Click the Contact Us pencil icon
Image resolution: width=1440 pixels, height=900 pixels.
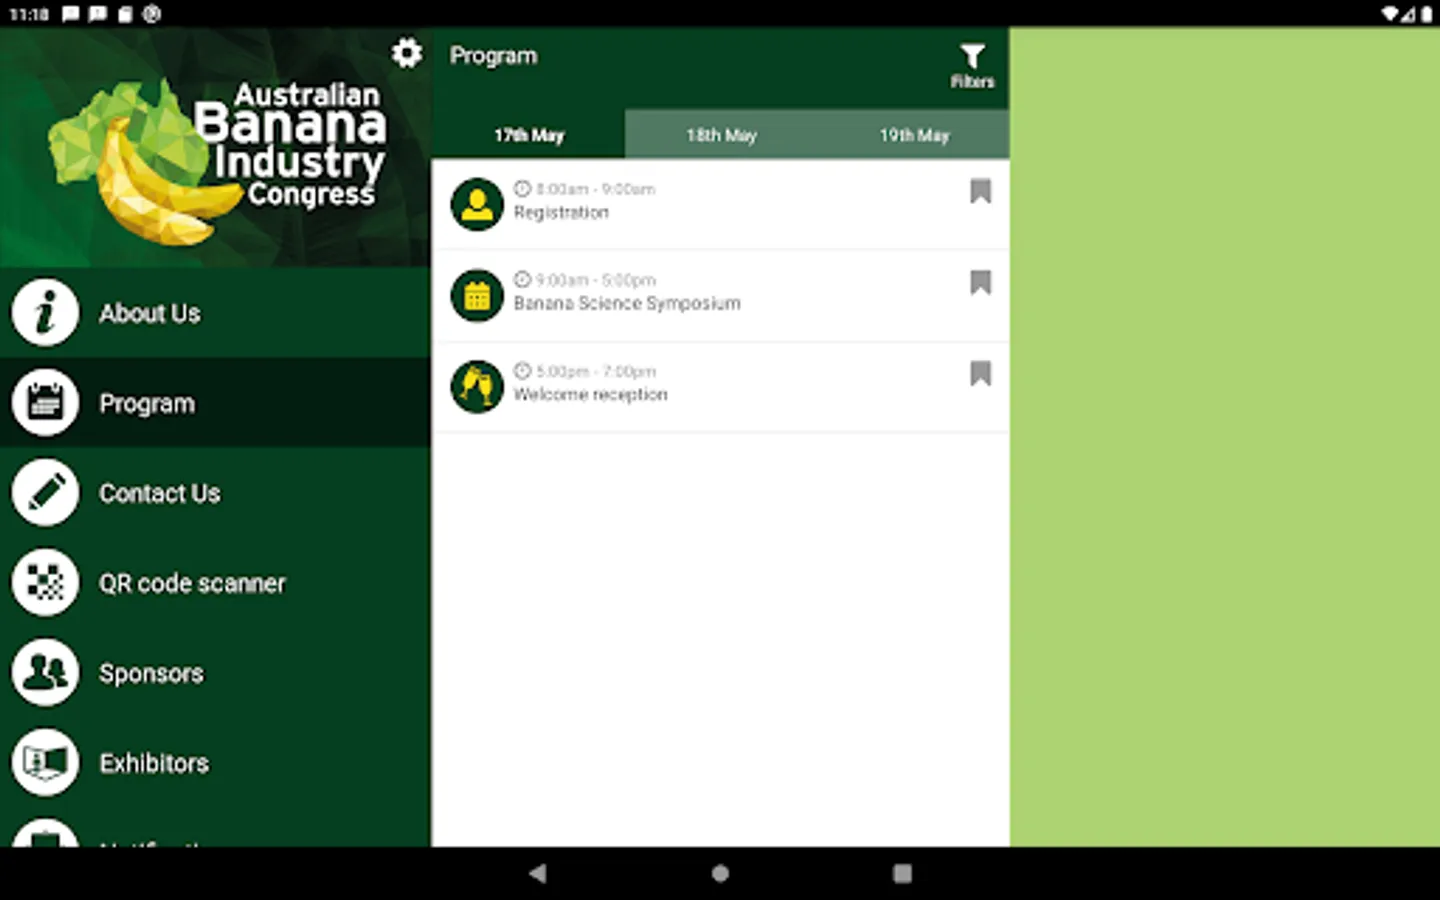coord(45,493)
